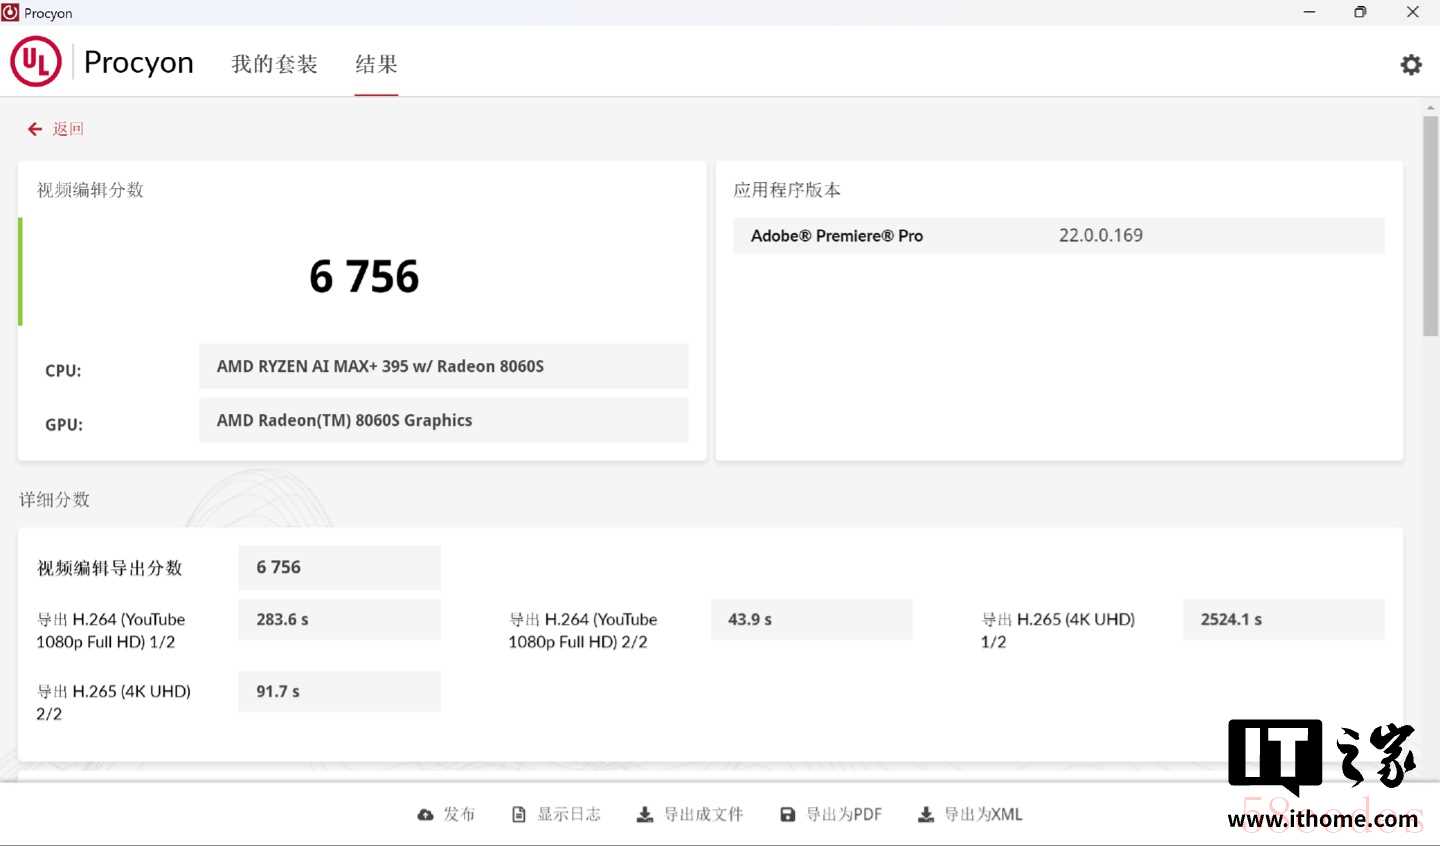Click the export to file download icon

(645, 815)
